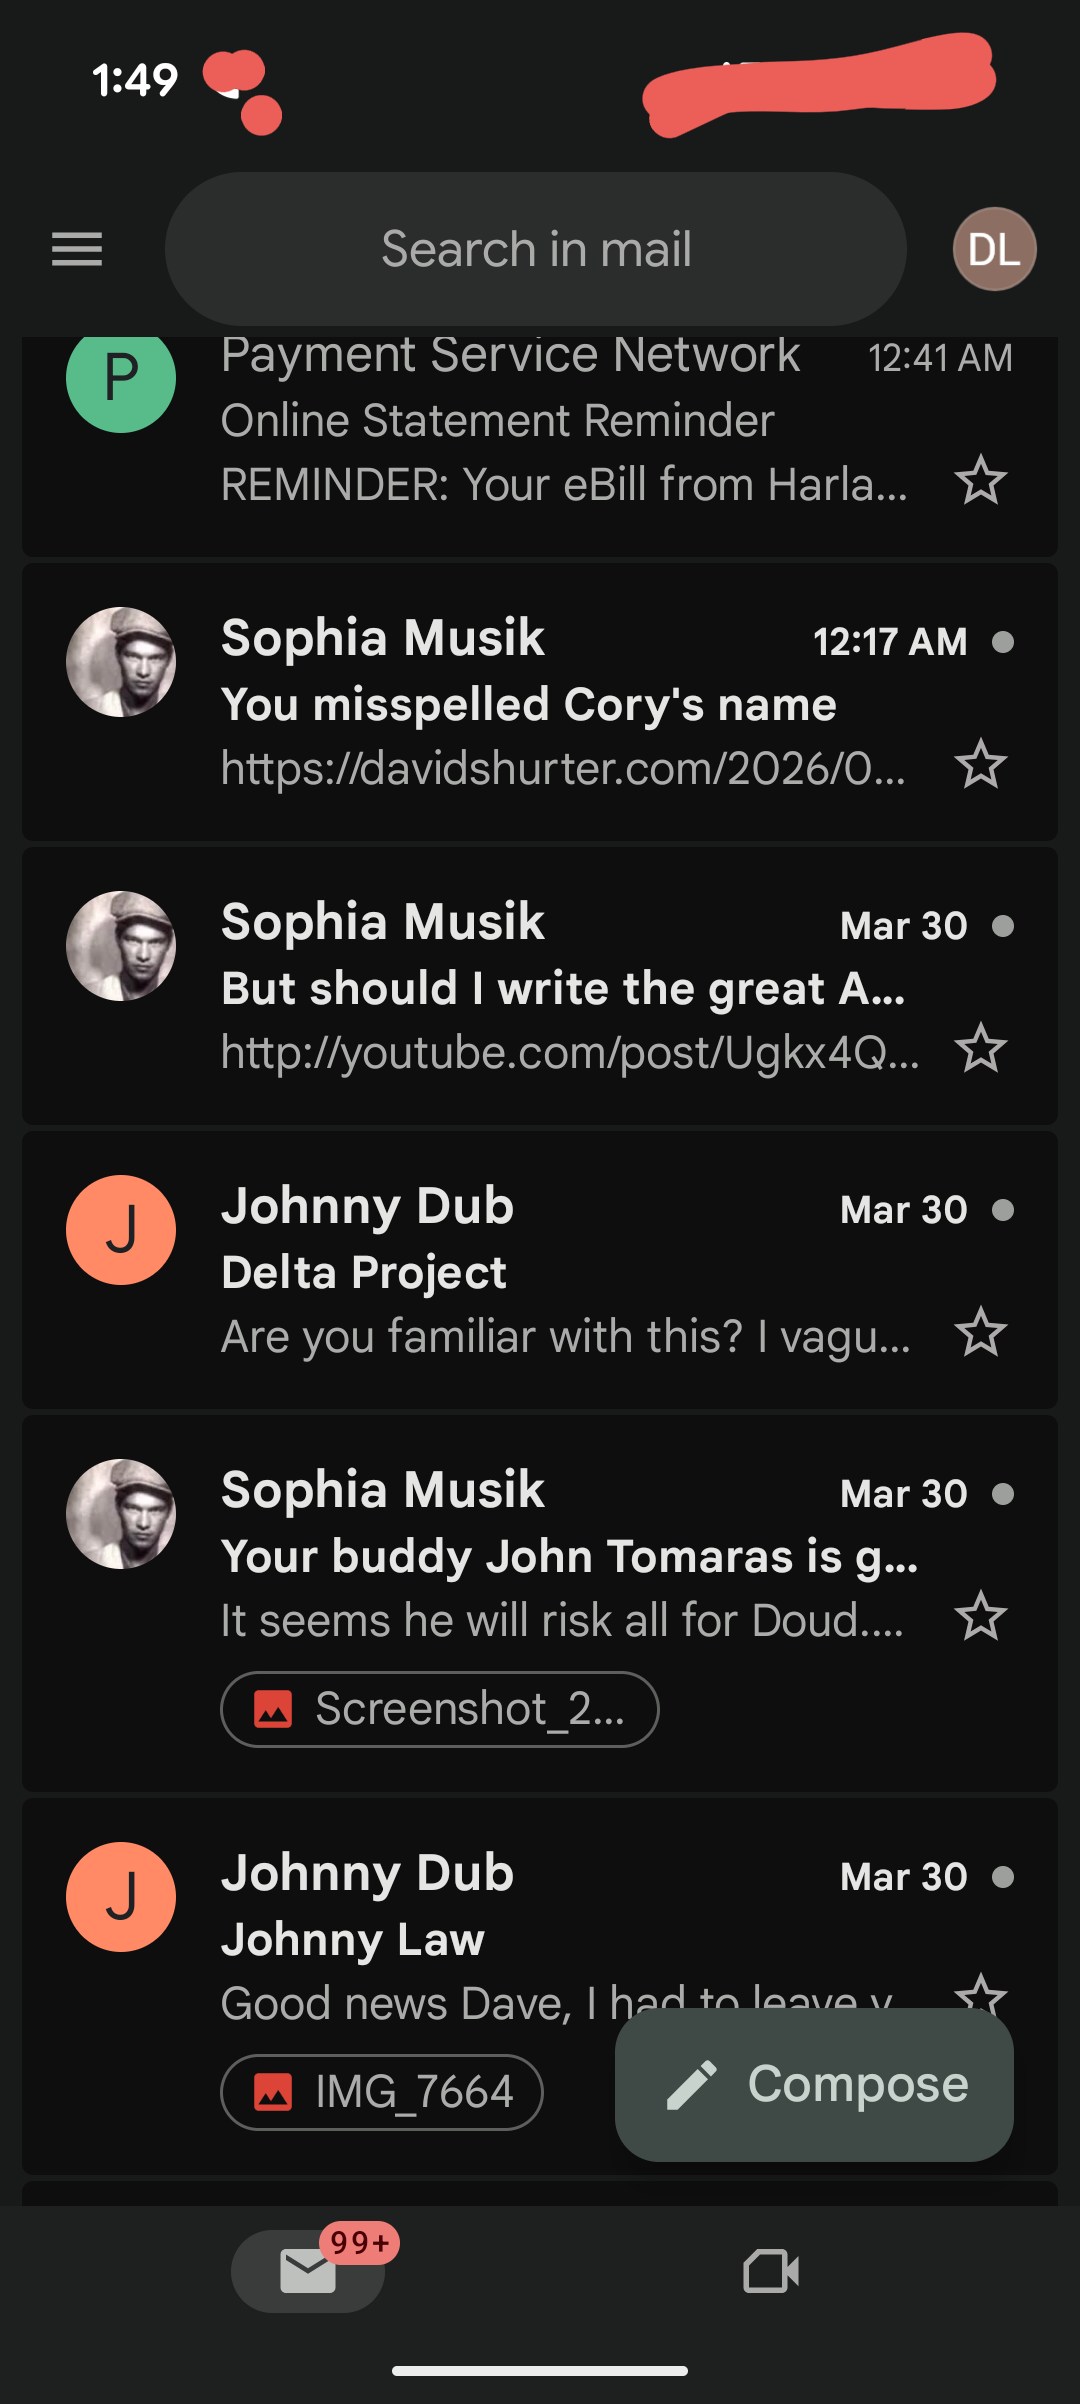Select Johnny Dub's avatar on Johnny Law email
This screenshot has width=1080, height=2404.
(x=121, y=1897)
